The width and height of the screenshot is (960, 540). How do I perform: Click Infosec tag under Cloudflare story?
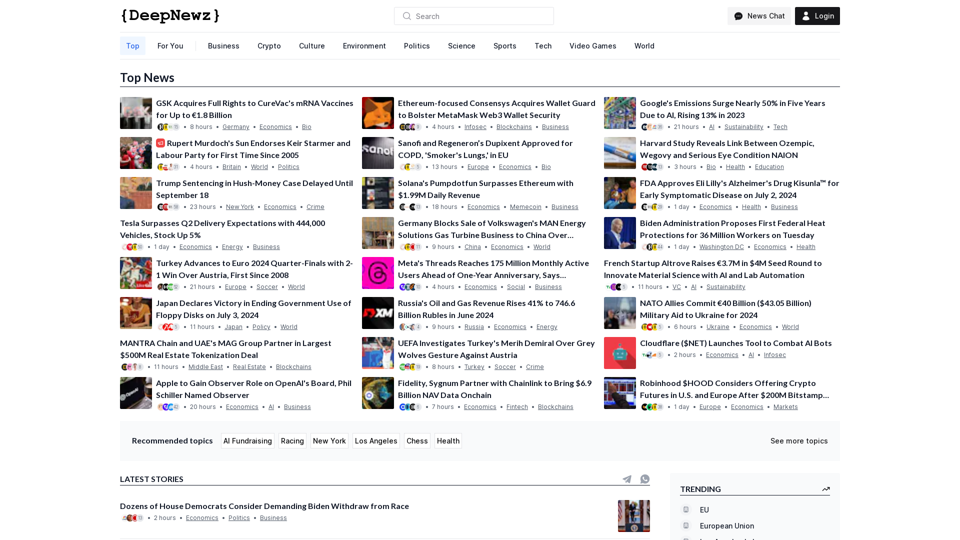point(774,354)
